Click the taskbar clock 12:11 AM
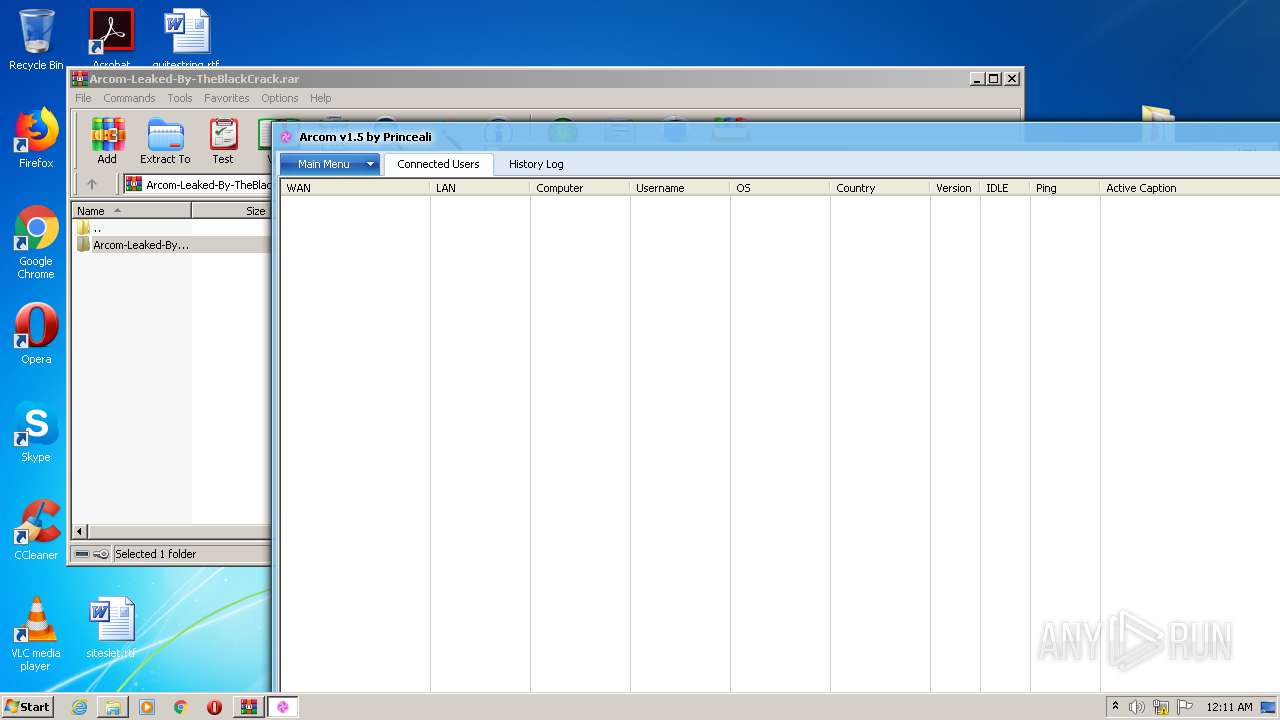The width and height of the screenshot is (1280, 720). point(1229,707)
